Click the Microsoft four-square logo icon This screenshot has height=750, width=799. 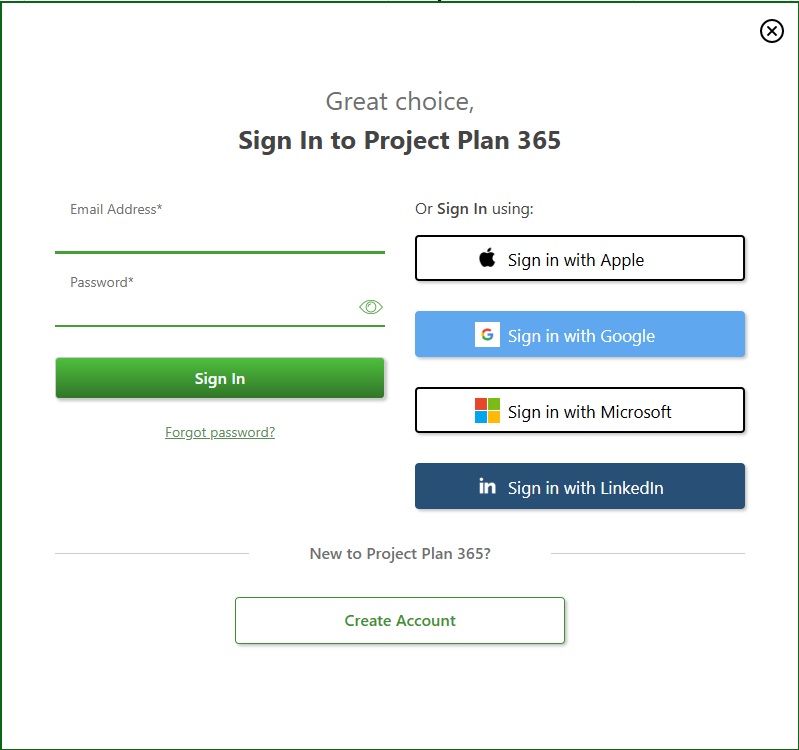point(487,411)
